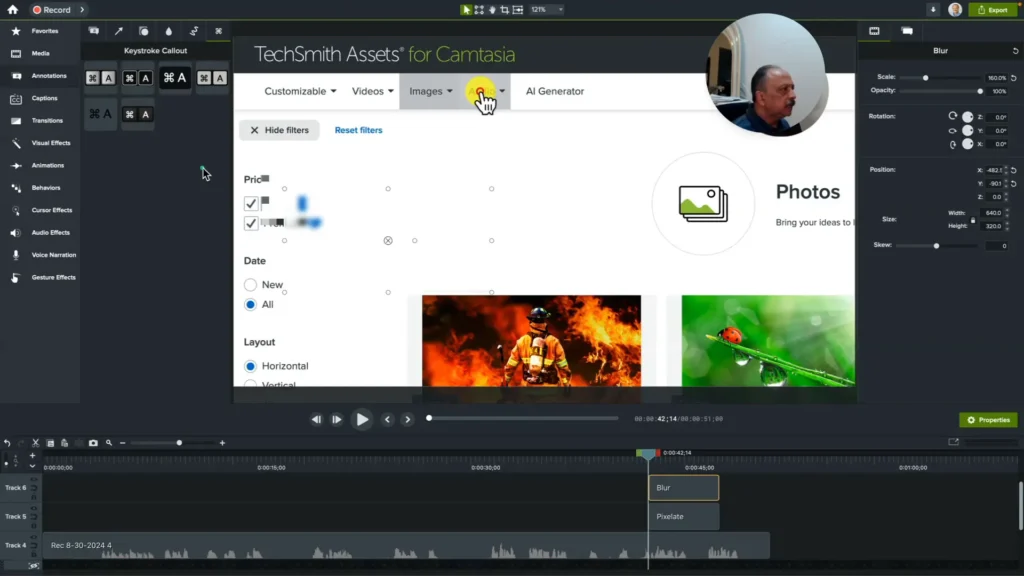Expand options arrow next to Record
Image resolution: width=1024 pixels, height=576 pixels.
coord(82,10)
